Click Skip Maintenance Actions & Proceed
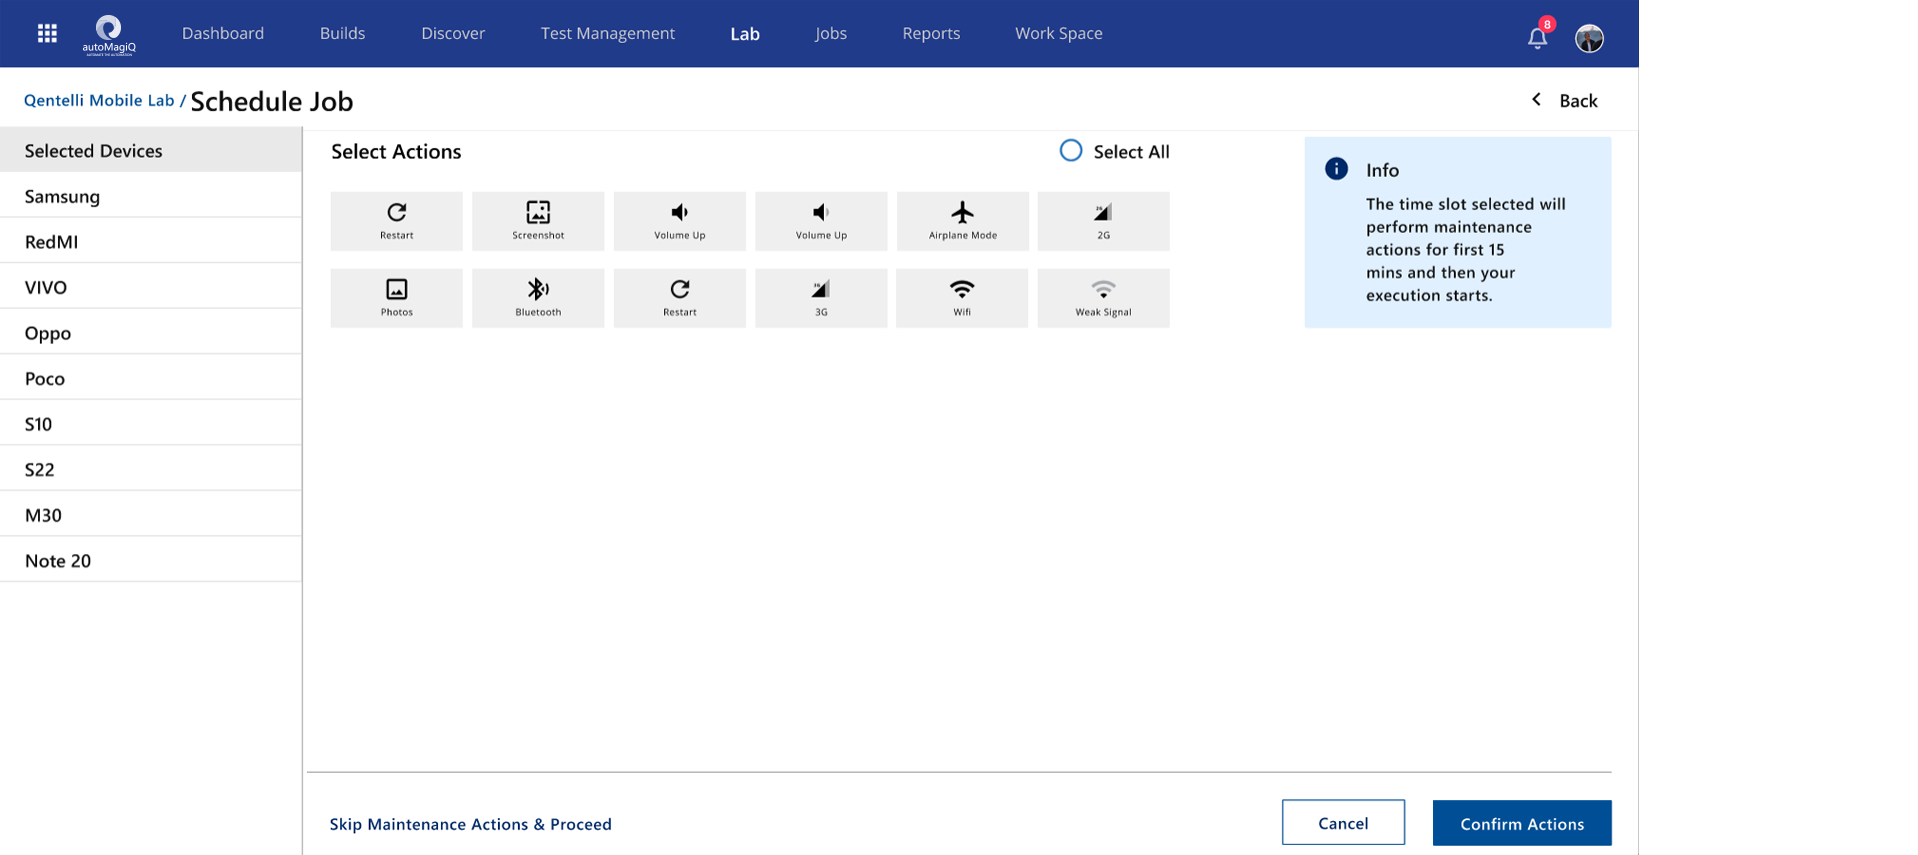The image size is (1918, 855). point(471,824)
